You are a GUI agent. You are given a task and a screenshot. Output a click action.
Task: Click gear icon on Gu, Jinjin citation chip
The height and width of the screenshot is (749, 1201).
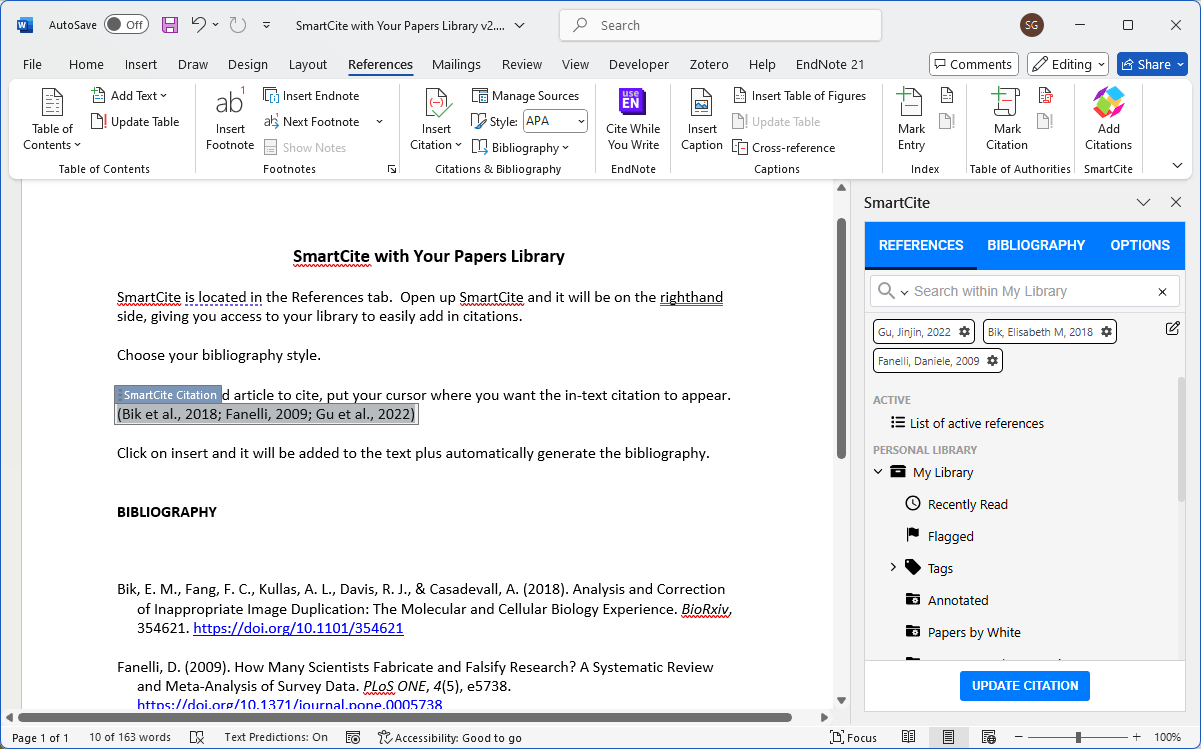[x=964, y=332]
